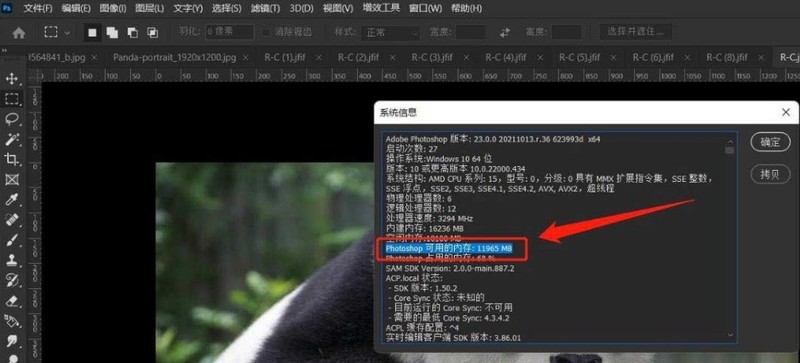The height and width of the screenshot is (363, 800).
Task: Open the 文件(F) menu
Action: tap(38, 8)
